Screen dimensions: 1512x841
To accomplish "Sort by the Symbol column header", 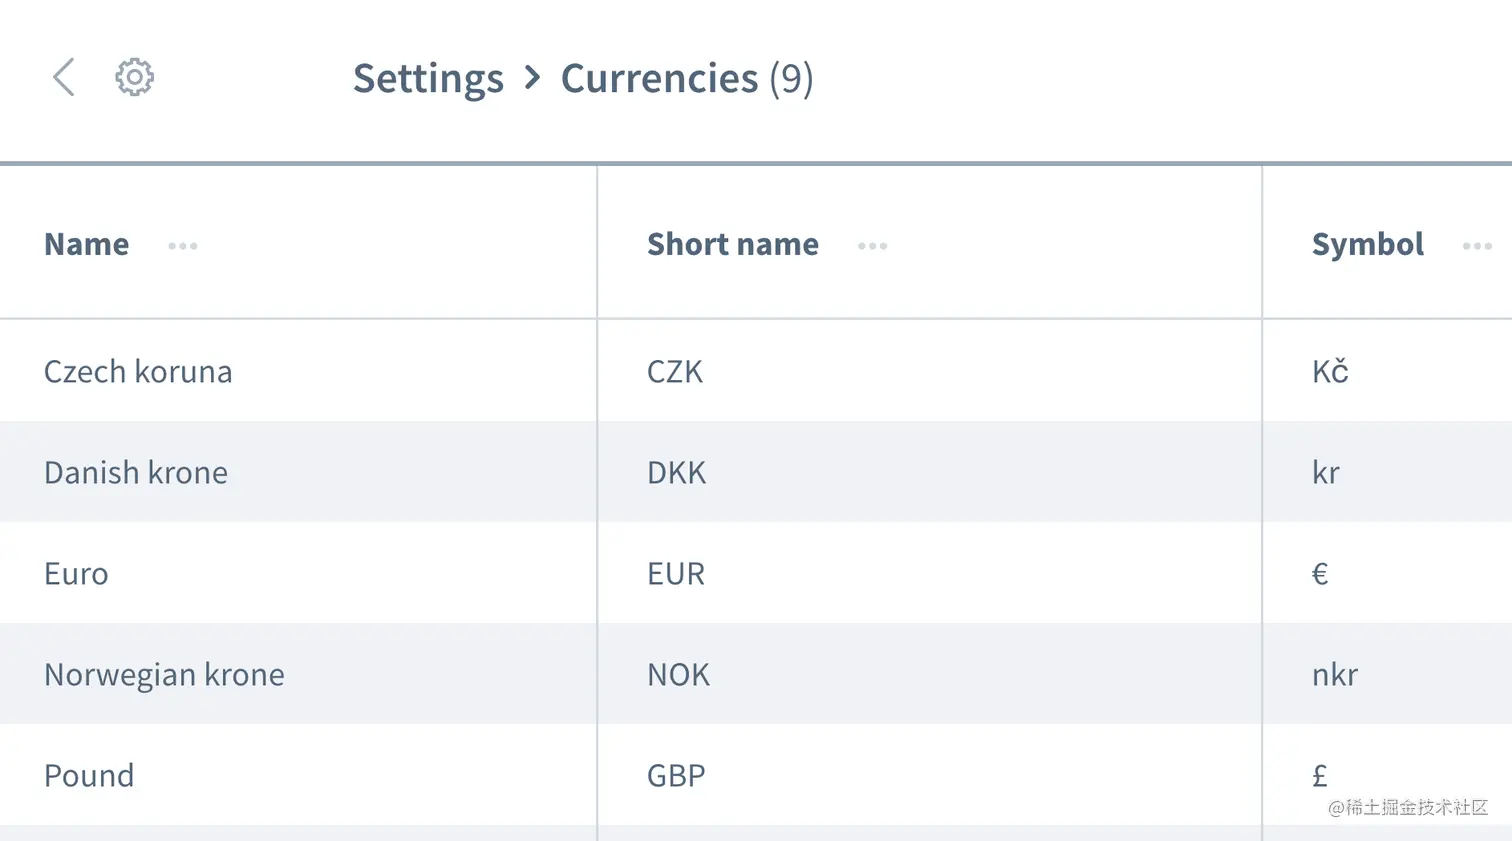I will (x=1367, y=245).
